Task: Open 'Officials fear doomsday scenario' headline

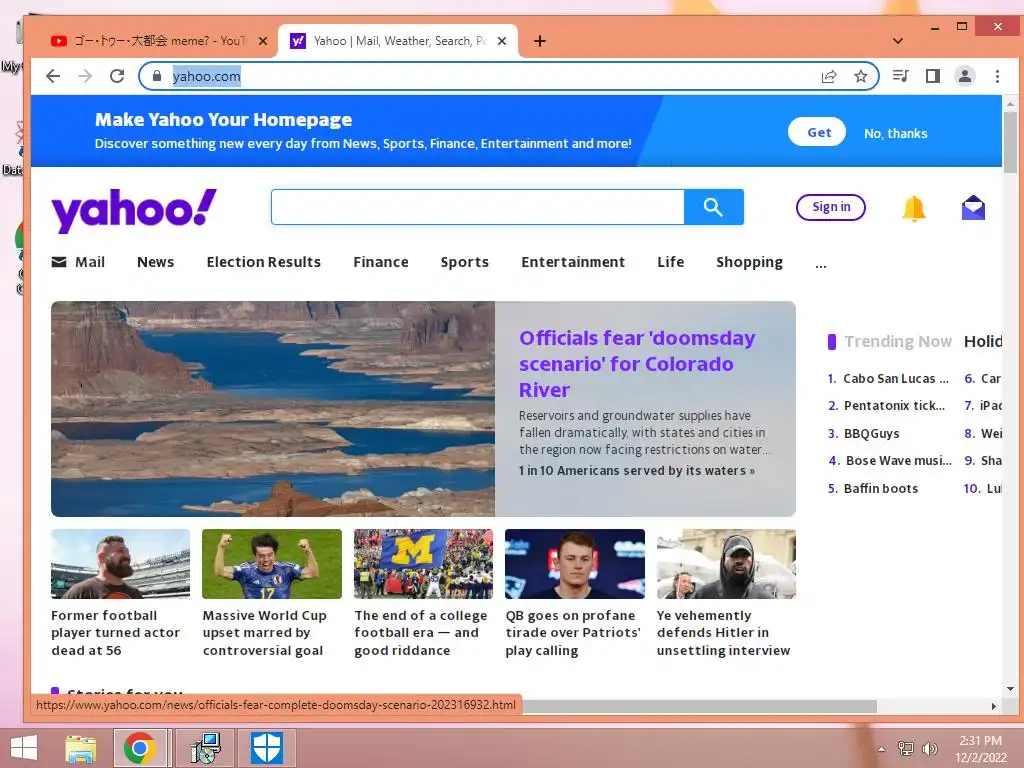Action: coord(637,364)
